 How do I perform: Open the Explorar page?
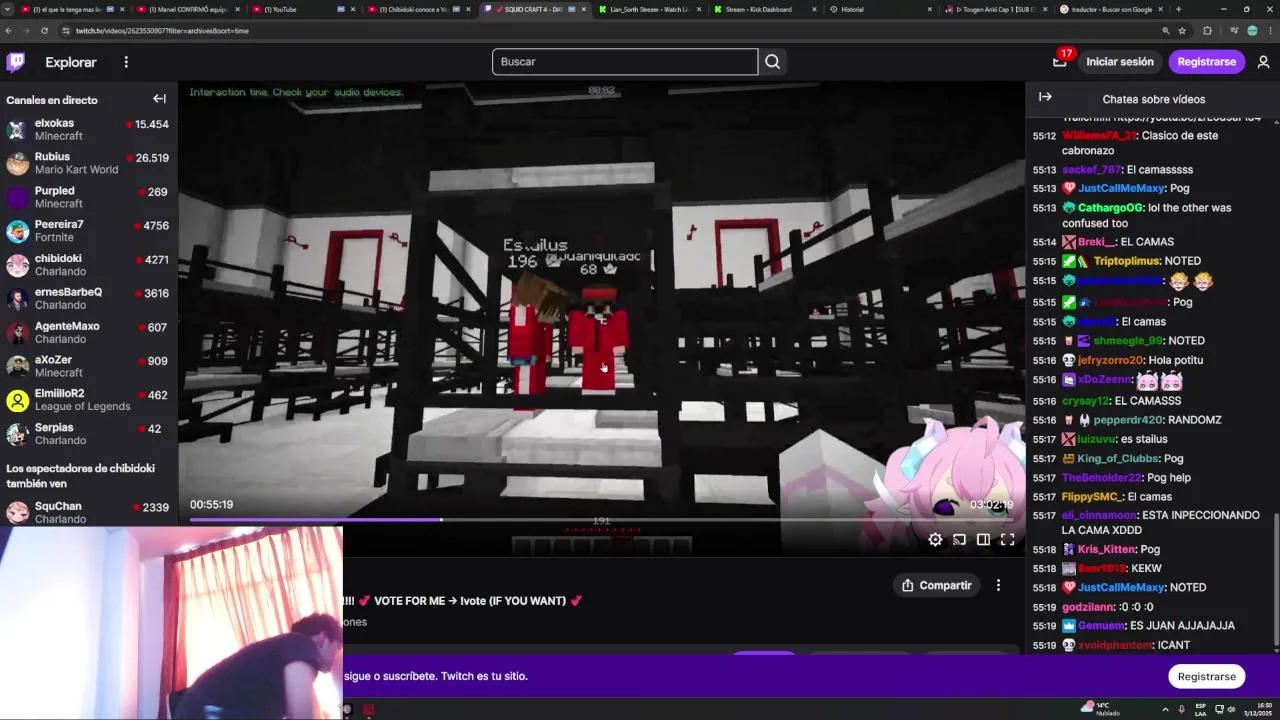pyautogui.click(x=71, y=62)
